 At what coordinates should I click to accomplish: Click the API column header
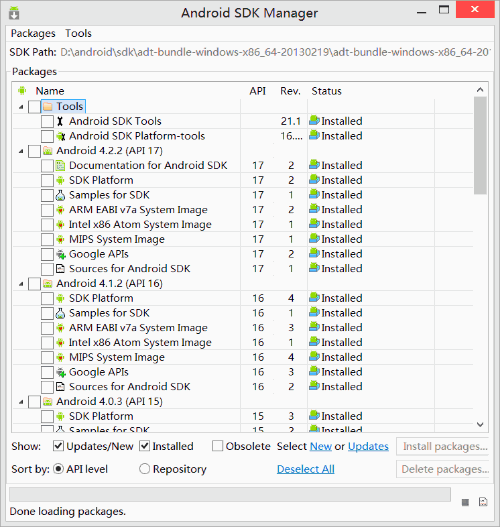coord(258,91)
